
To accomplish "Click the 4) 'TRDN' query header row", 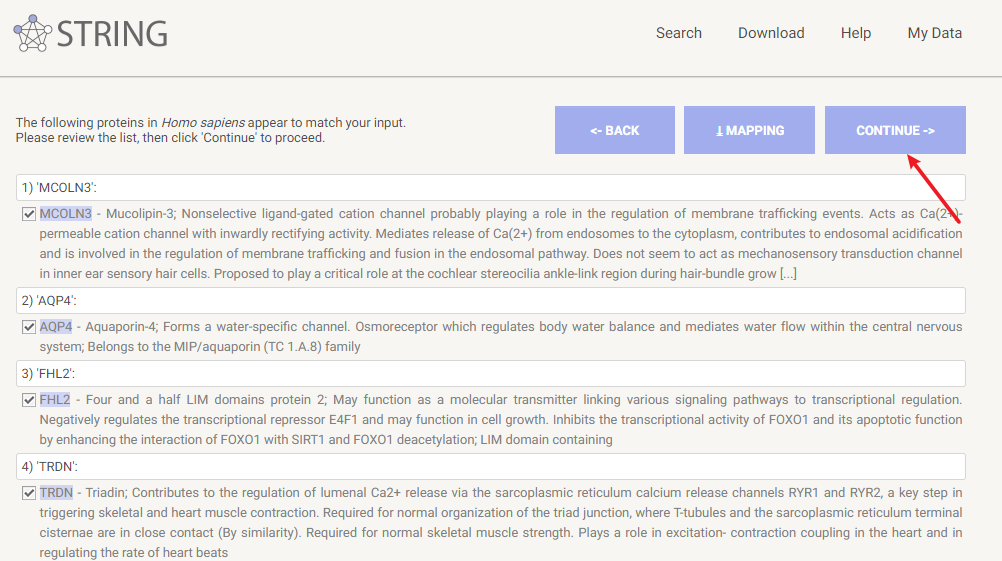I will [x=490, y=466].
